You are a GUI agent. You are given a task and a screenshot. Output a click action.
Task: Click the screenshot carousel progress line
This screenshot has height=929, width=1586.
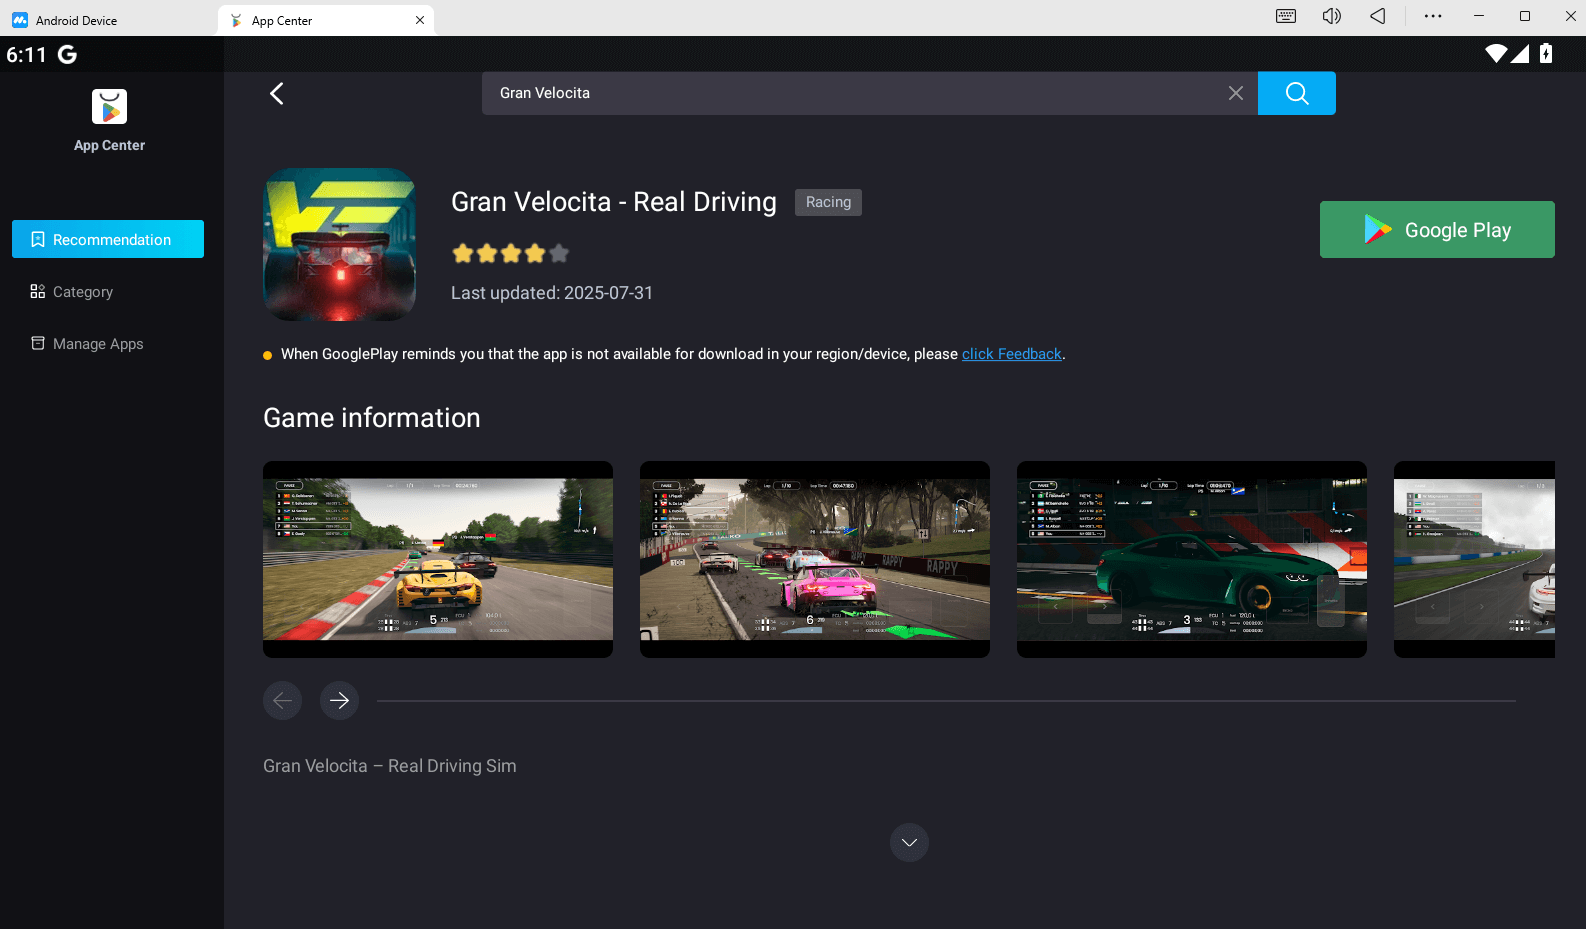click(x=946, y=701)
